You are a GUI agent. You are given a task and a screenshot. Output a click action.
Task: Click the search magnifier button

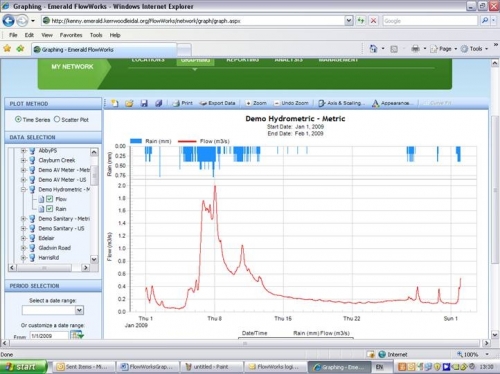pyautogui.click(x=485, y=21)
